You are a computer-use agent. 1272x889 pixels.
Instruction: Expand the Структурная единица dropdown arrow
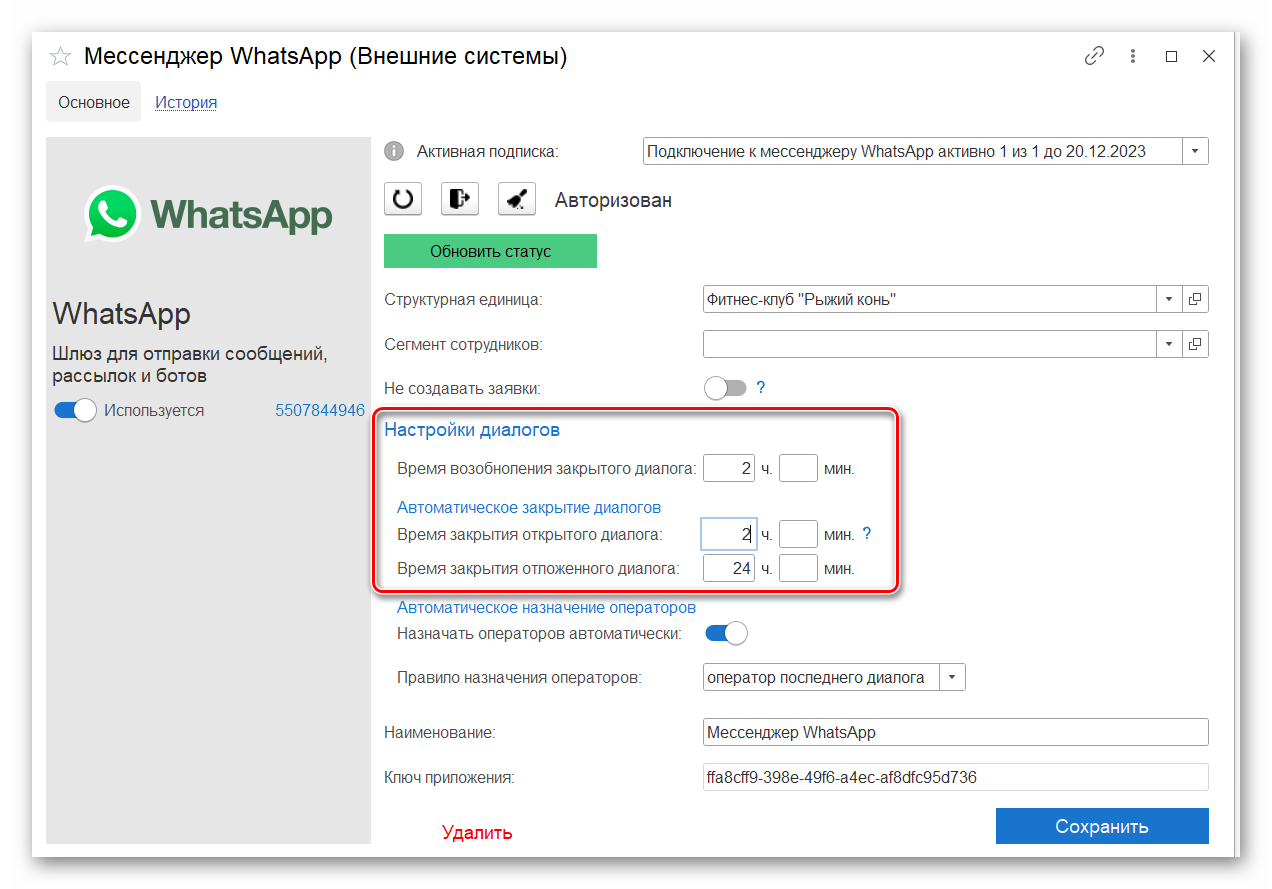pyautogui.click(x=1170, y=299)
